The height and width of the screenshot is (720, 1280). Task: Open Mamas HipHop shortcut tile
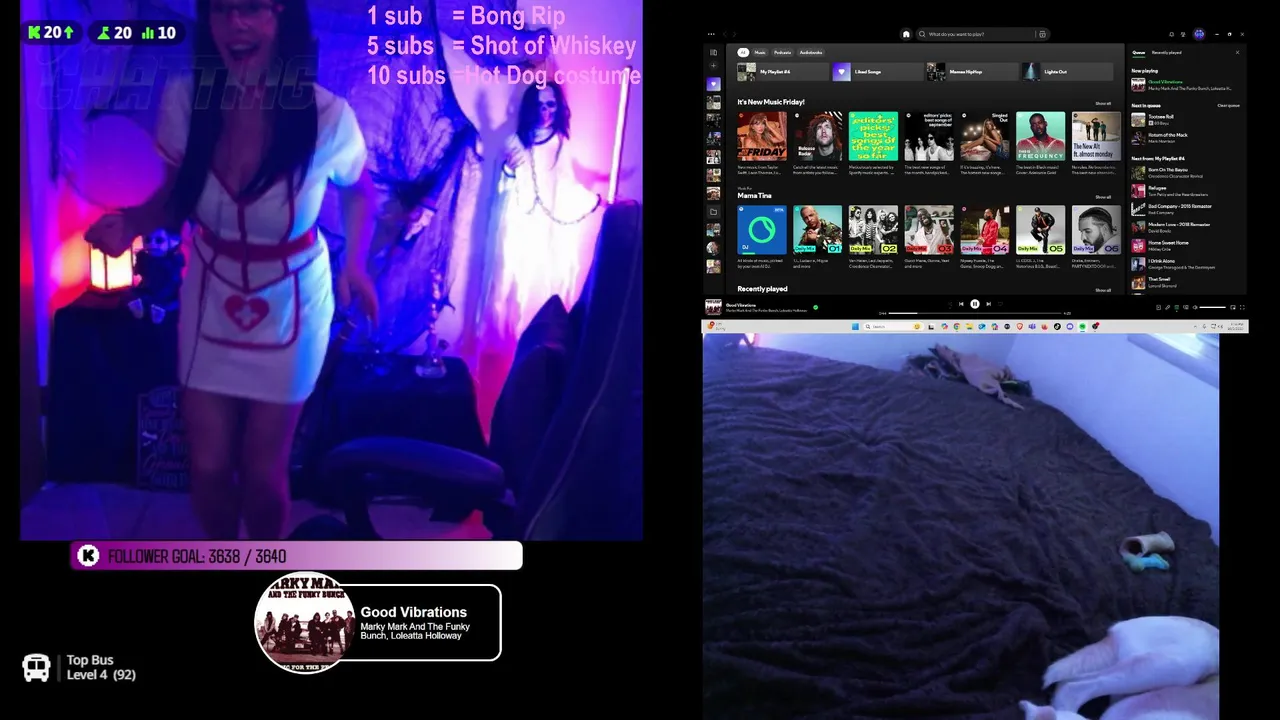[x=972, y=72]
